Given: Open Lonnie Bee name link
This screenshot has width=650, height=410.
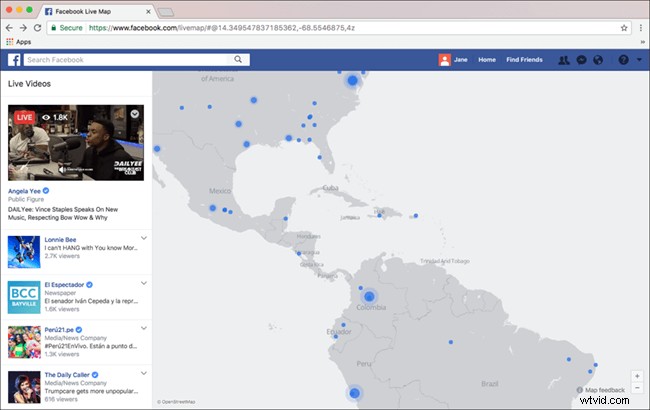Looking at the screenshot, I should (x=60, y=240).
